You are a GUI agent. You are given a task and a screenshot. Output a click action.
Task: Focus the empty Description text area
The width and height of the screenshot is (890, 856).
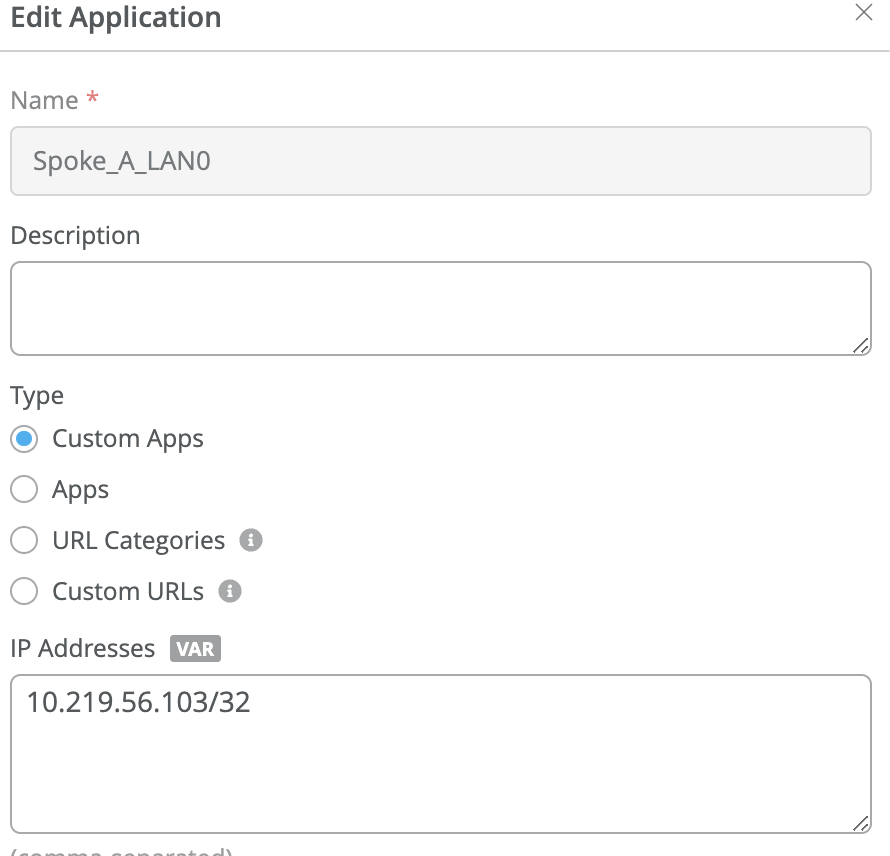(x=440, y=308)
